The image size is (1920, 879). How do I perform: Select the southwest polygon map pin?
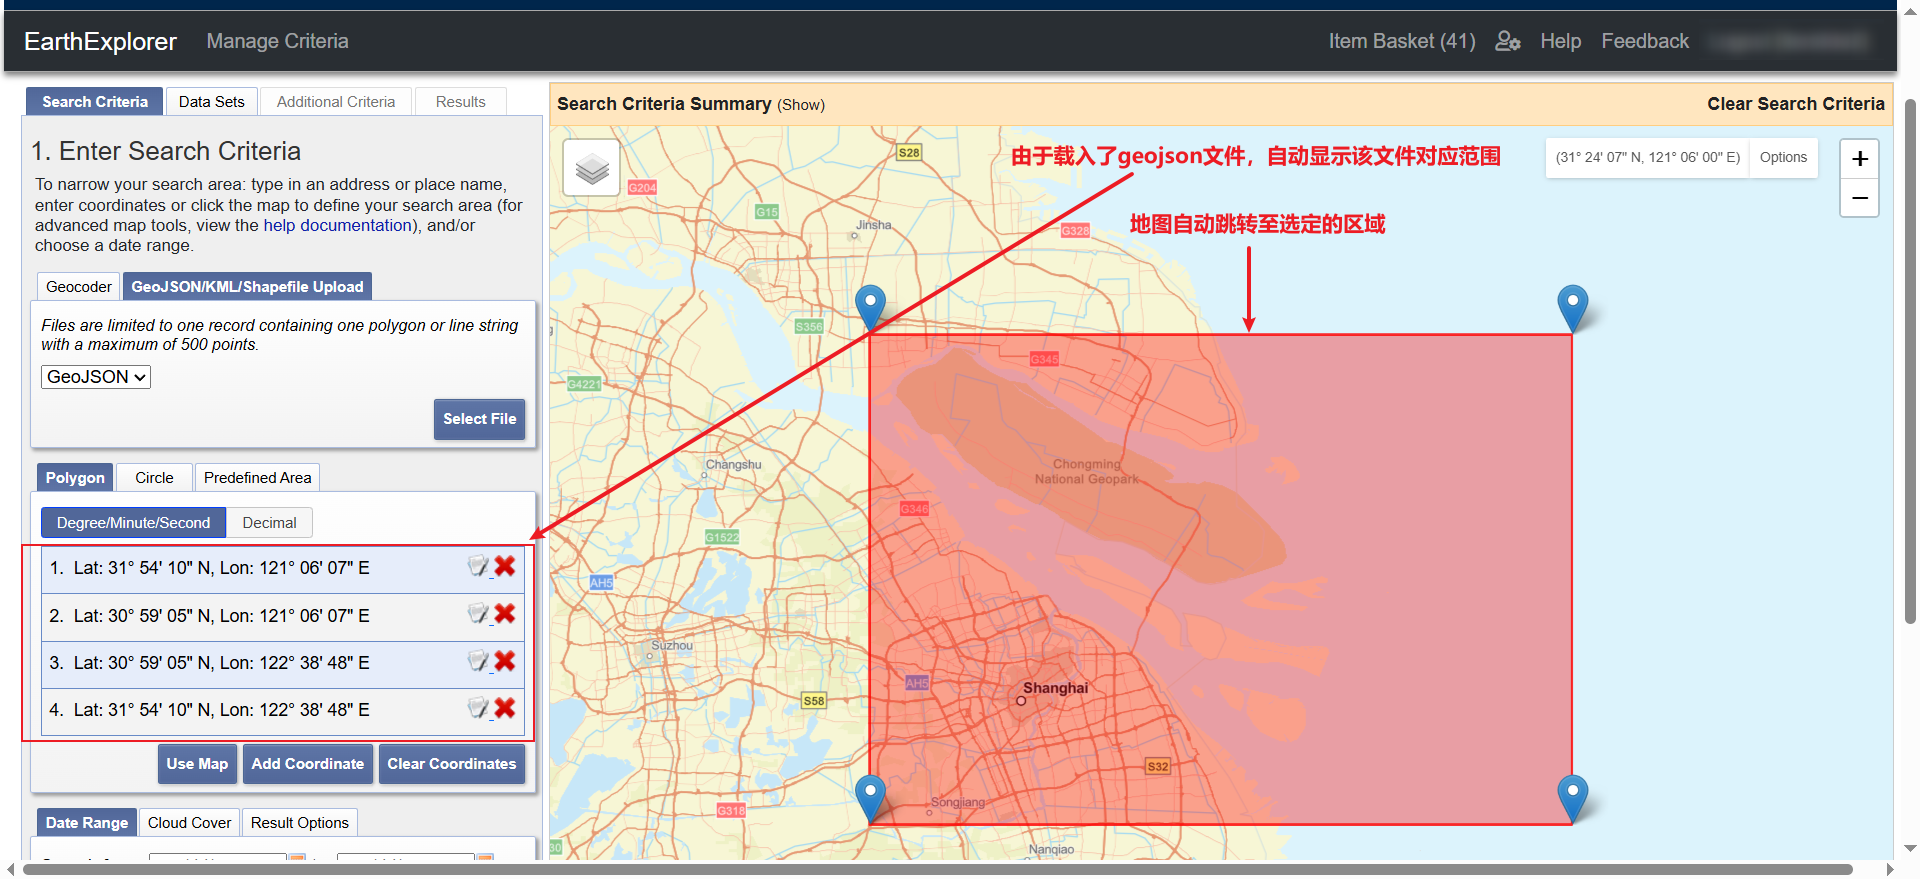pyautogui.click(x=870, y=797)
